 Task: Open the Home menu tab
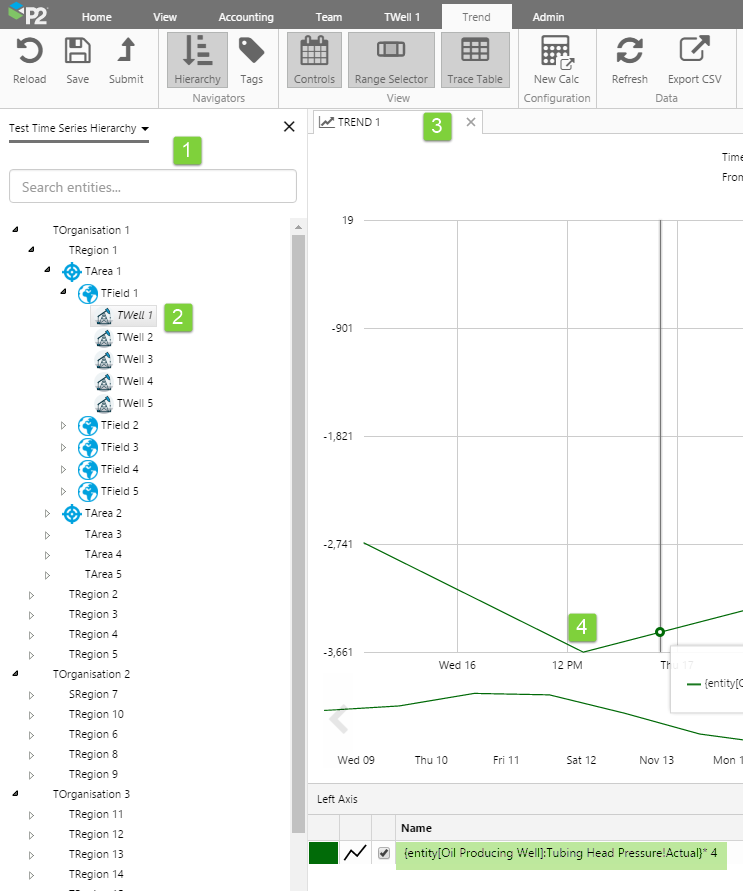pos(97,17)
